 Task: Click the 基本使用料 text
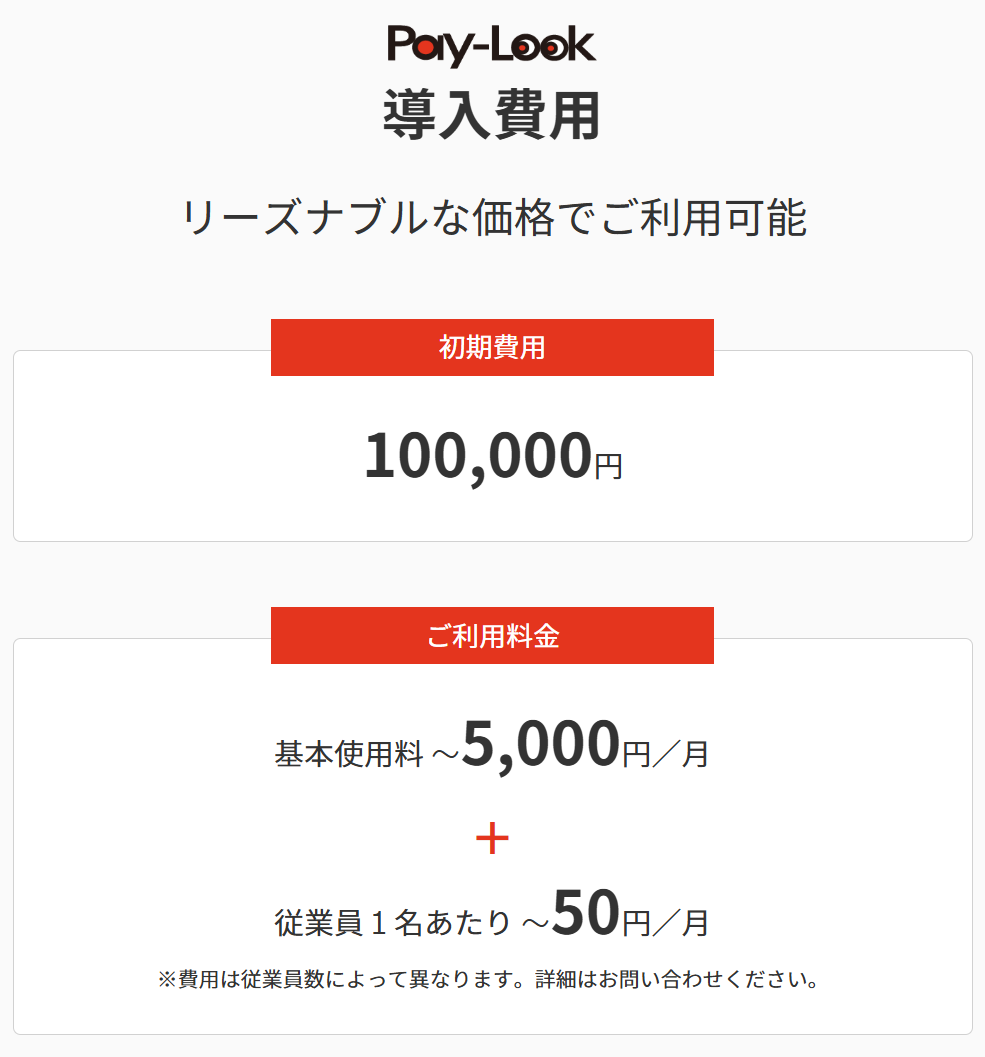349,754
